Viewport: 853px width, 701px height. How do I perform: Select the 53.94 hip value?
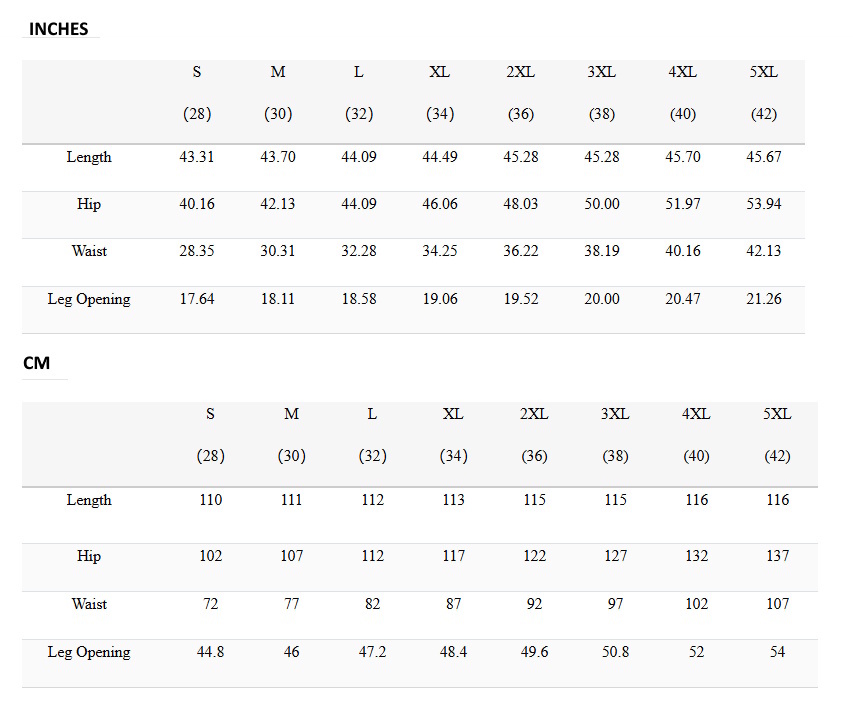point(764,204)
